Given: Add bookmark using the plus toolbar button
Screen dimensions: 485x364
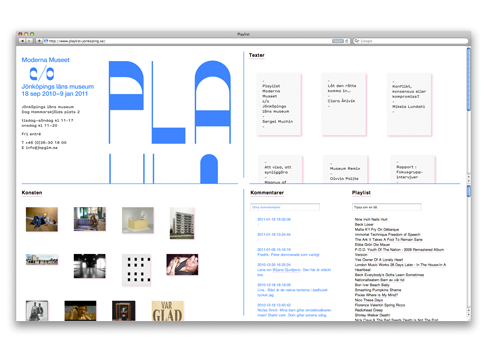Looking at the screenshot, I should point(39,41).
